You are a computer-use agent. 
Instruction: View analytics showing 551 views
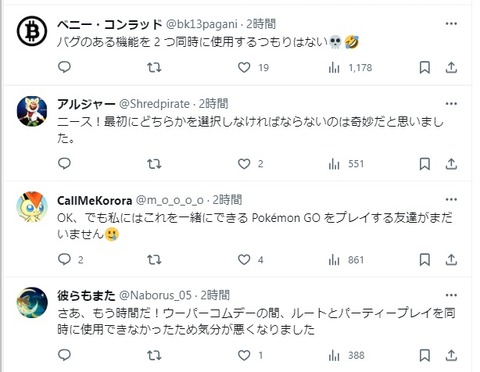pos(346,164)
